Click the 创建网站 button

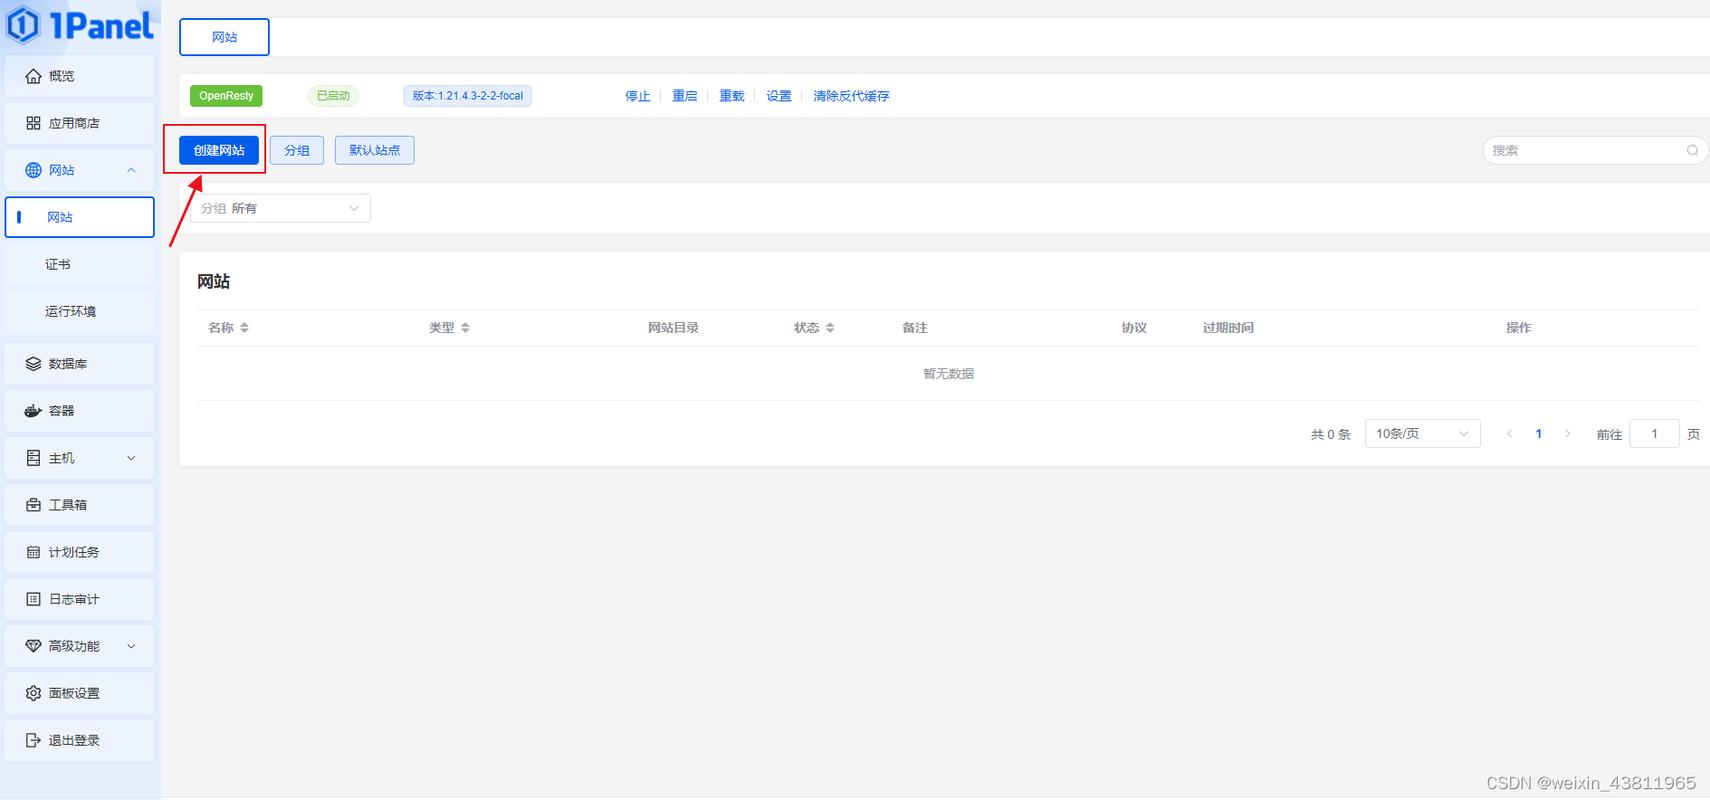(219, 150)
